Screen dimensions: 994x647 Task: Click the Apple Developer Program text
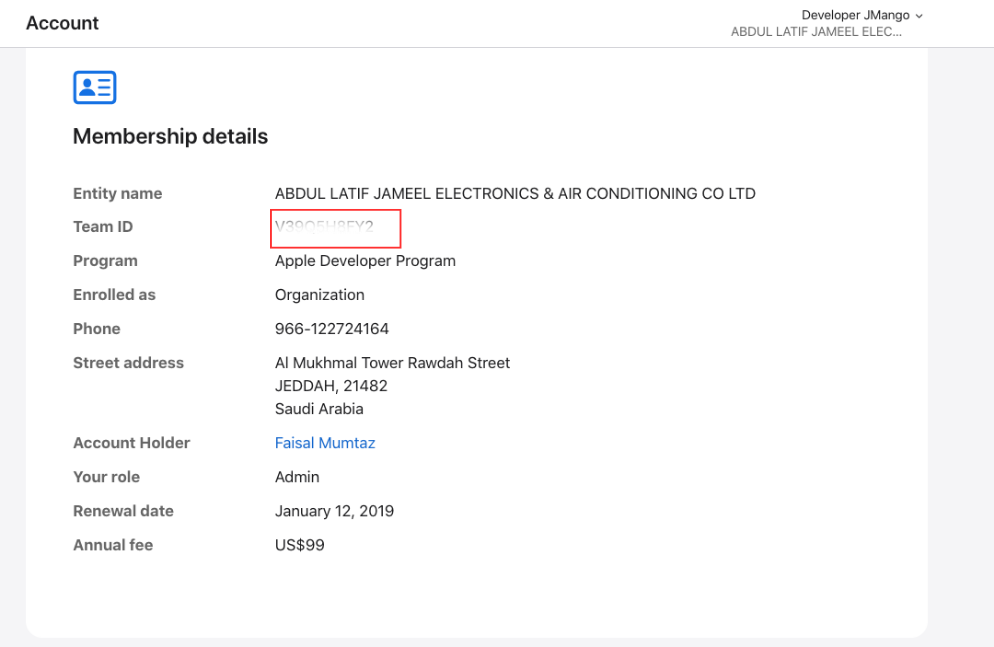365,261
